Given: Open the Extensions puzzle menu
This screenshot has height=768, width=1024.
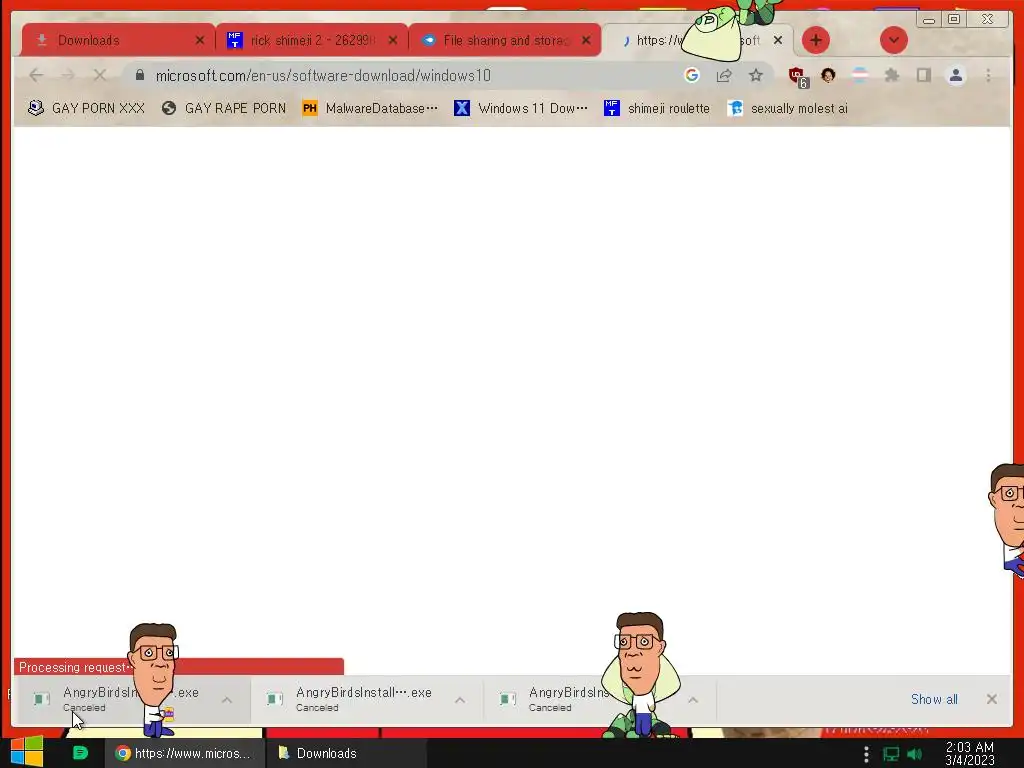Looking at the screenshot, I should pos(891,76).
